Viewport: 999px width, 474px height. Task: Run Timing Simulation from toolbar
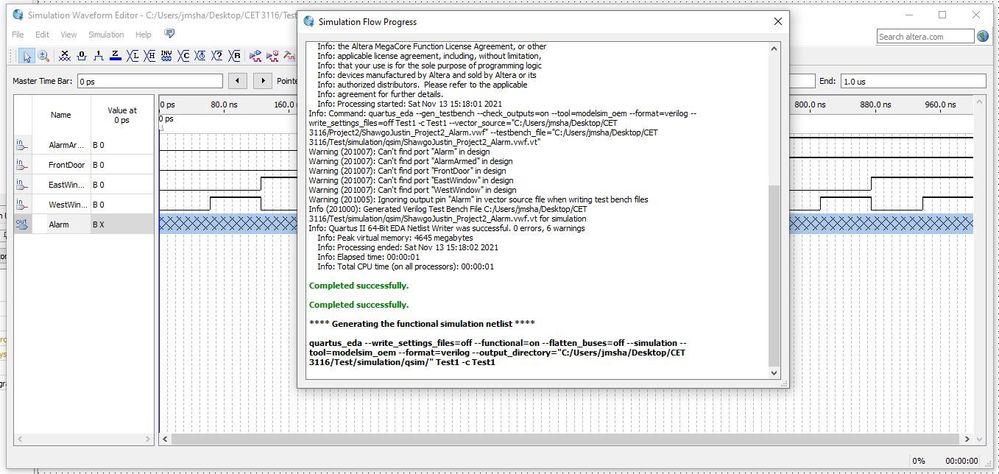[x=273, y=56]
